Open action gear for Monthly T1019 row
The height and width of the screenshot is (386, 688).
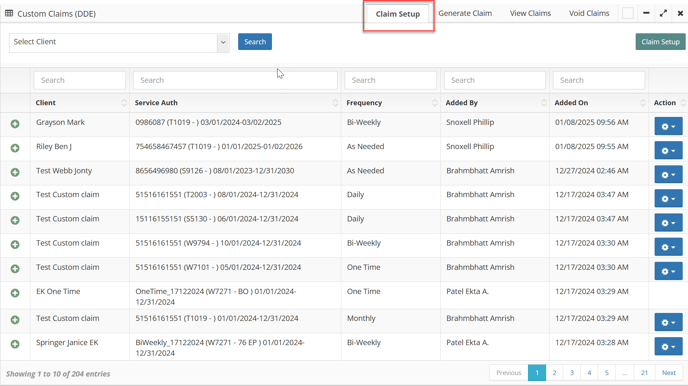pos(668,322)
